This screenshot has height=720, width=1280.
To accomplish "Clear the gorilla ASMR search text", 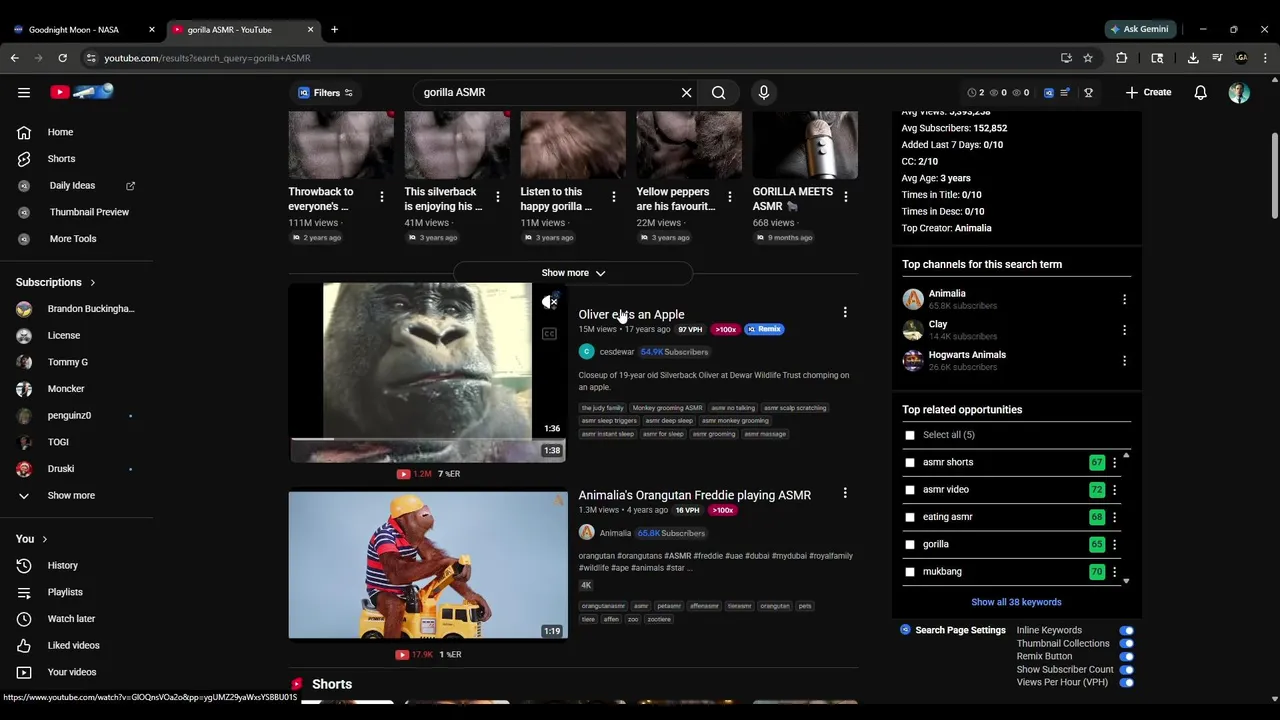I will 686,92.
